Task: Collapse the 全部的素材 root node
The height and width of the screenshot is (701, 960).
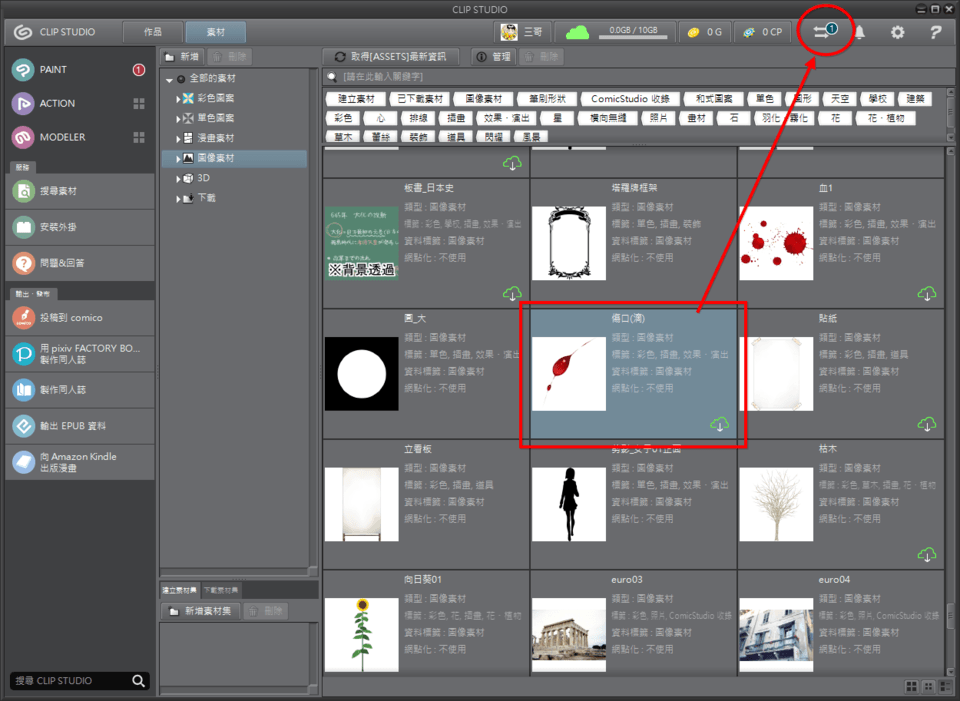Action: point(169,79)
